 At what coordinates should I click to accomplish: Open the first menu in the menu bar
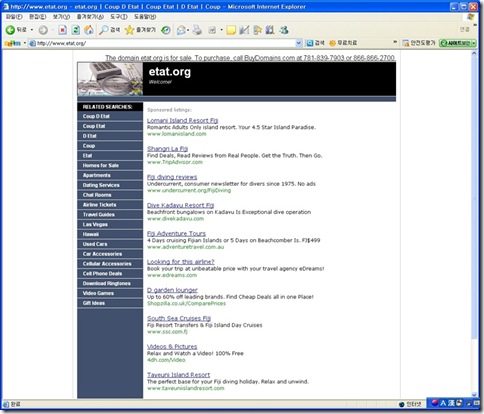(14, 17)
